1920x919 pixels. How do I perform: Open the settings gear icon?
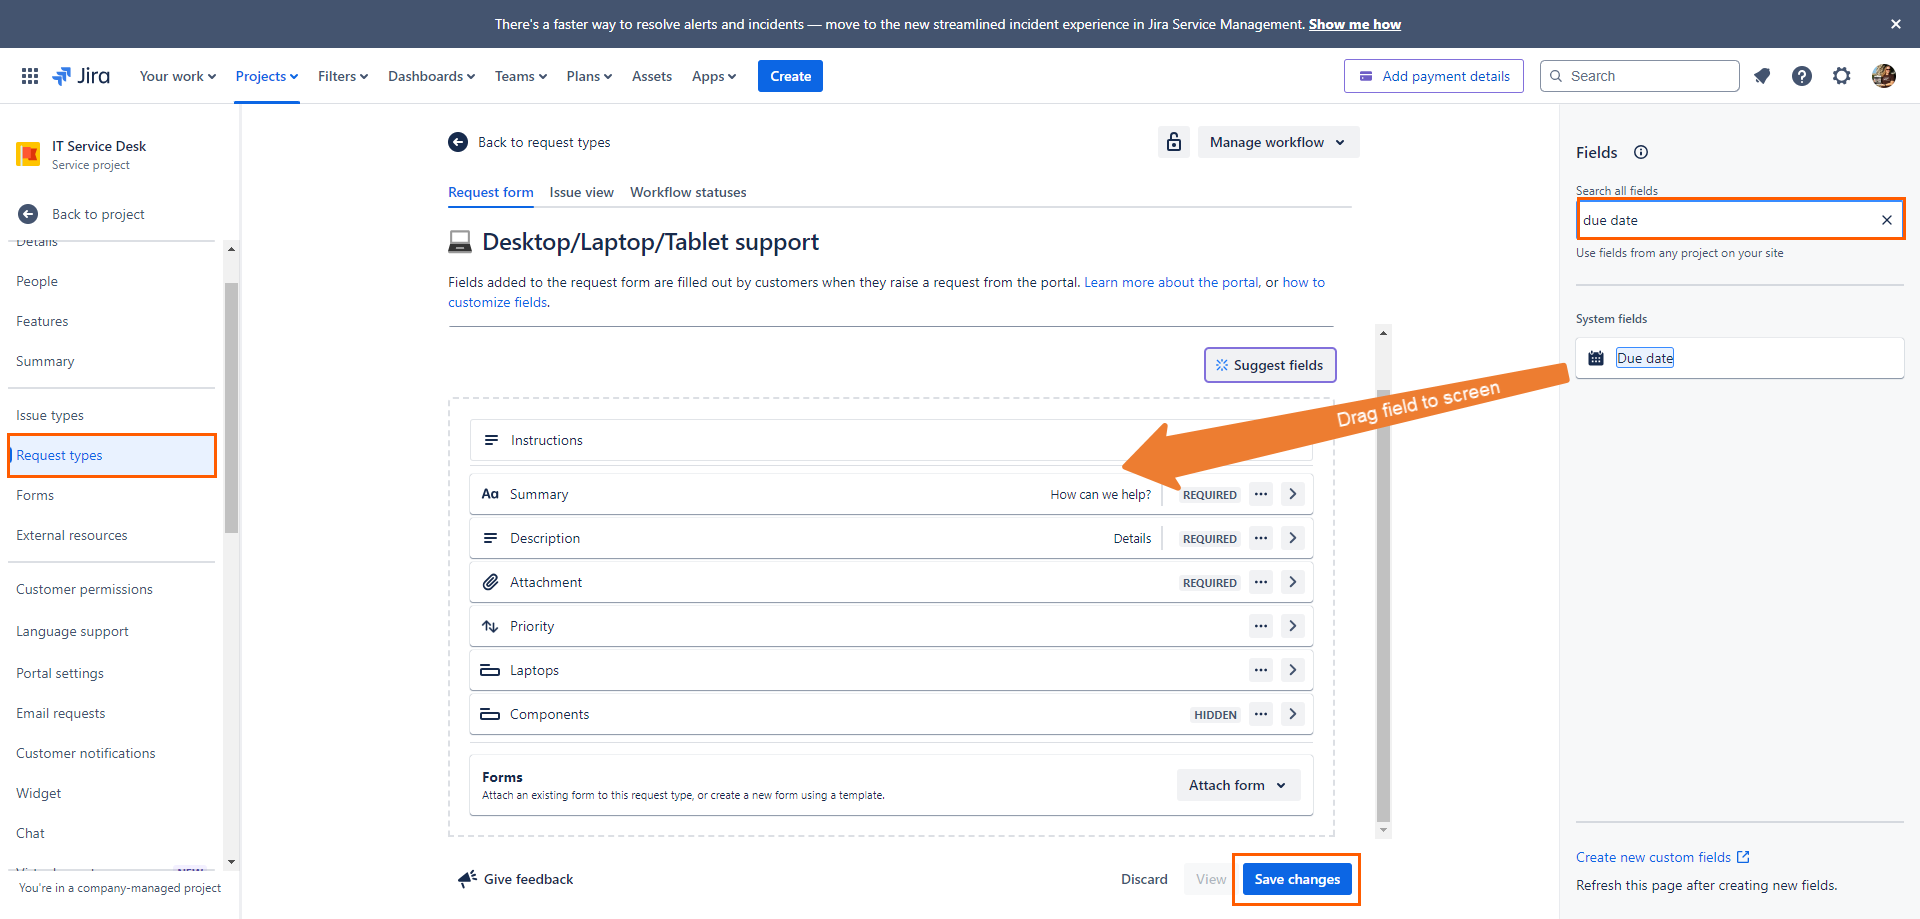coord(1842,76)
